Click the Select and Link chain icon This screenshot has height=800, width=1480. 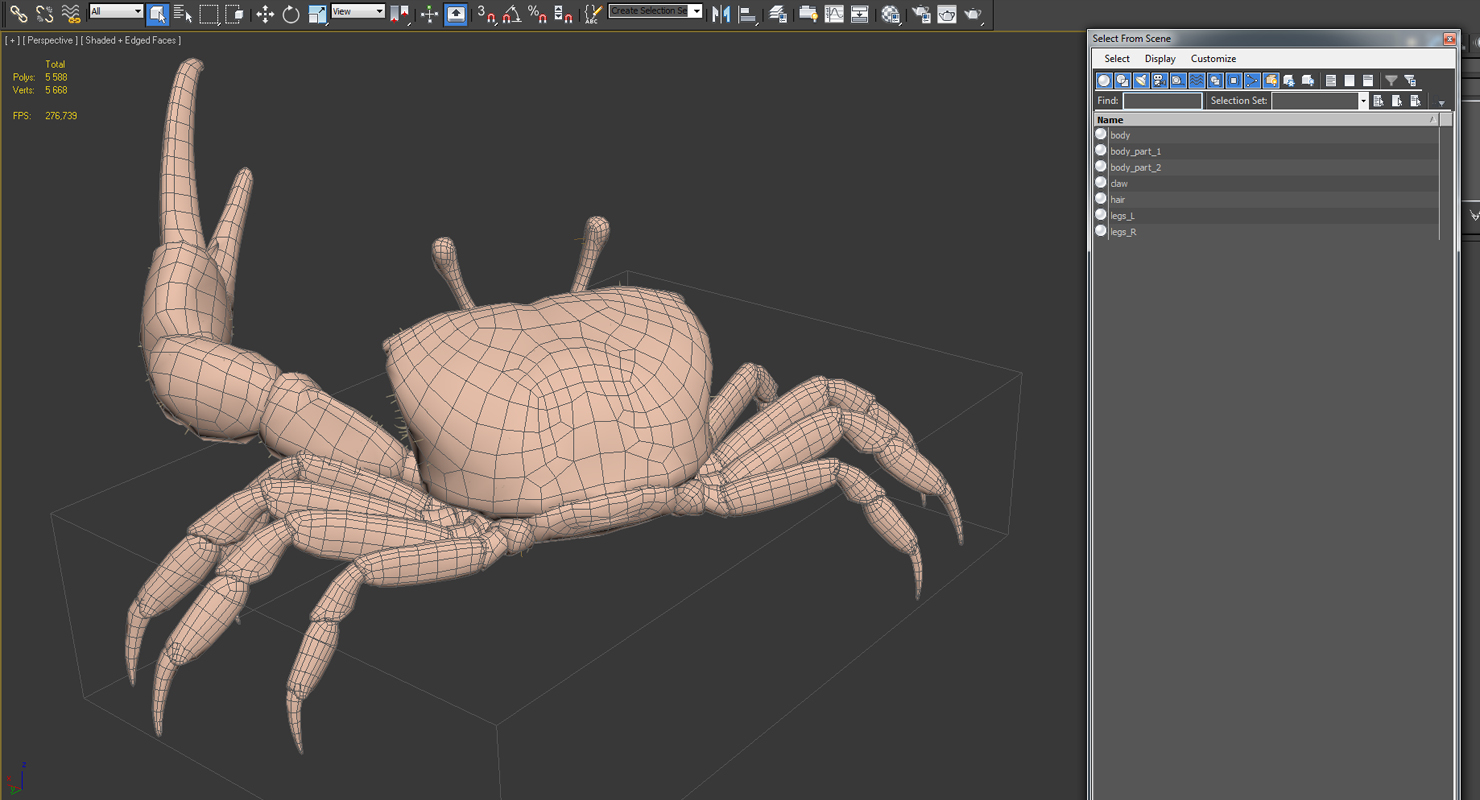pos(18,14)
